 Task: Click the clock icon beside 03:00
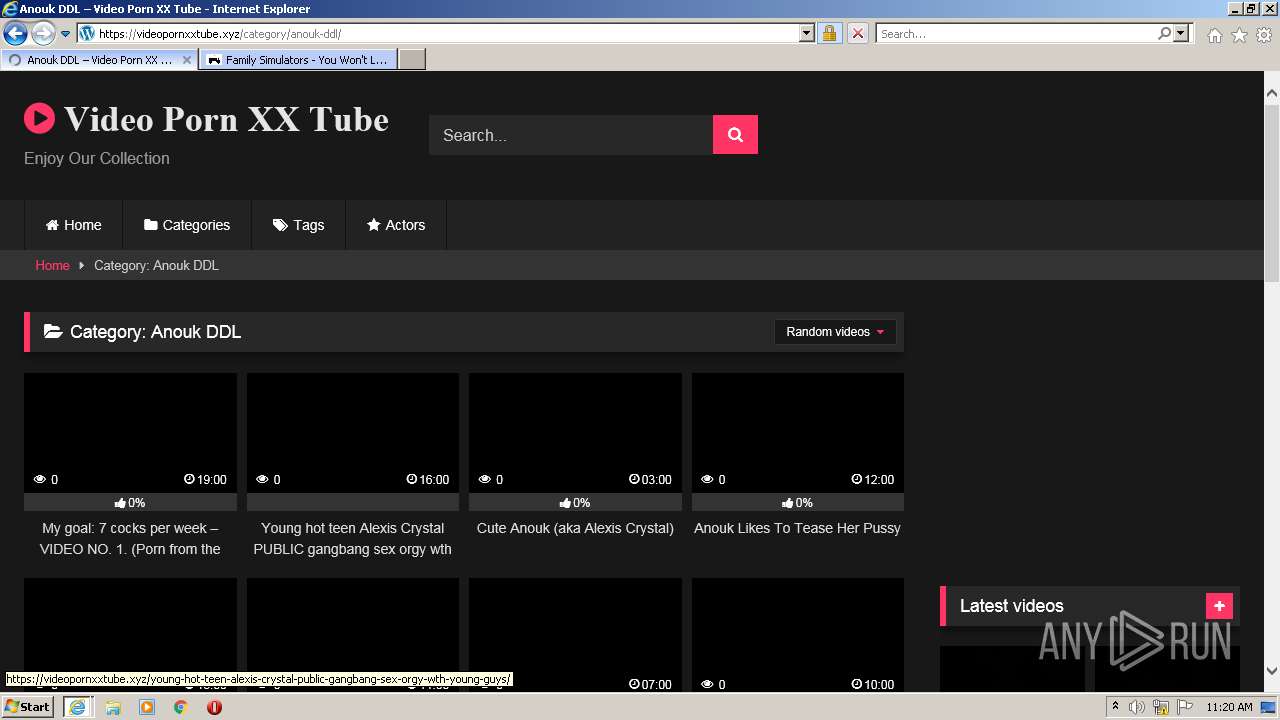(x=634, y=480)
